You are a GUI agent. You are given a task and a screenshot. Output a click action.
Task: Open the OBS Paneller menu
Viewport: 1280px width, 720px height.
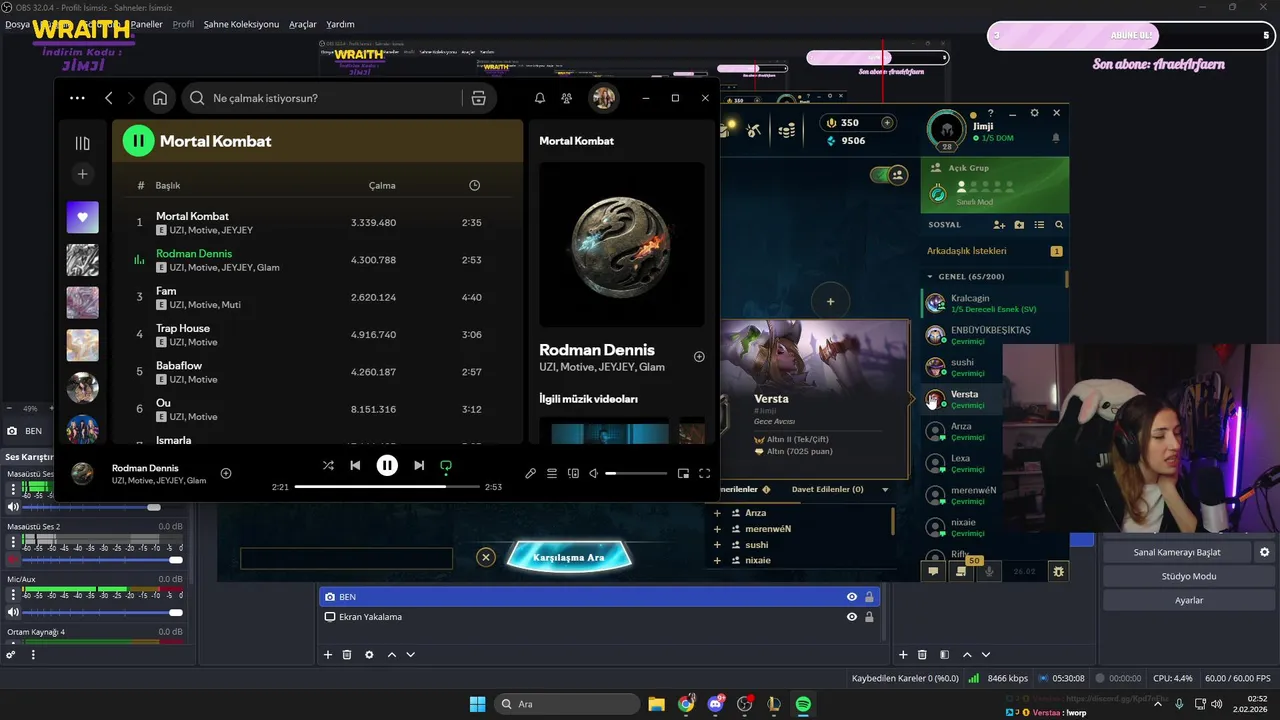pos(146,24)
